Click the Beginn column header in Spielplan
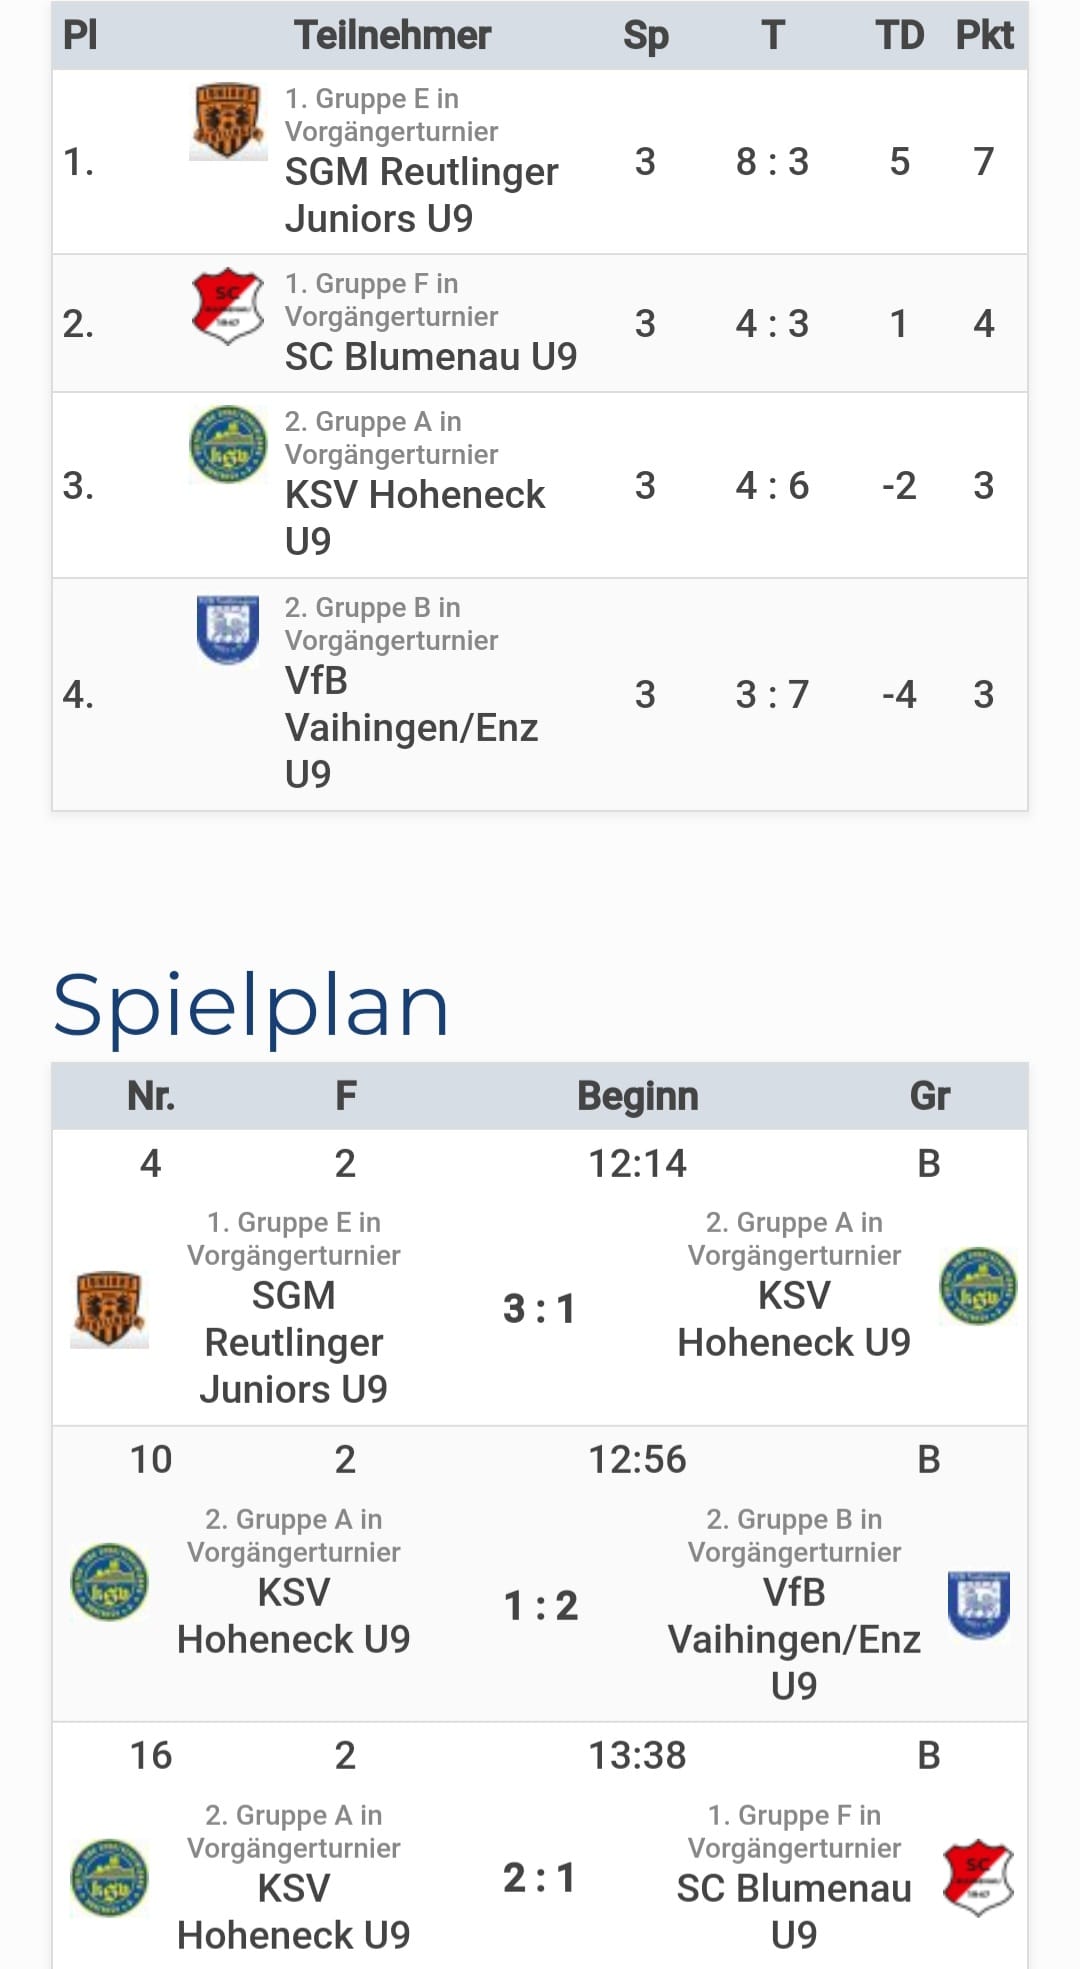Screen dimensions: 1080x1969 point(637,1096)
